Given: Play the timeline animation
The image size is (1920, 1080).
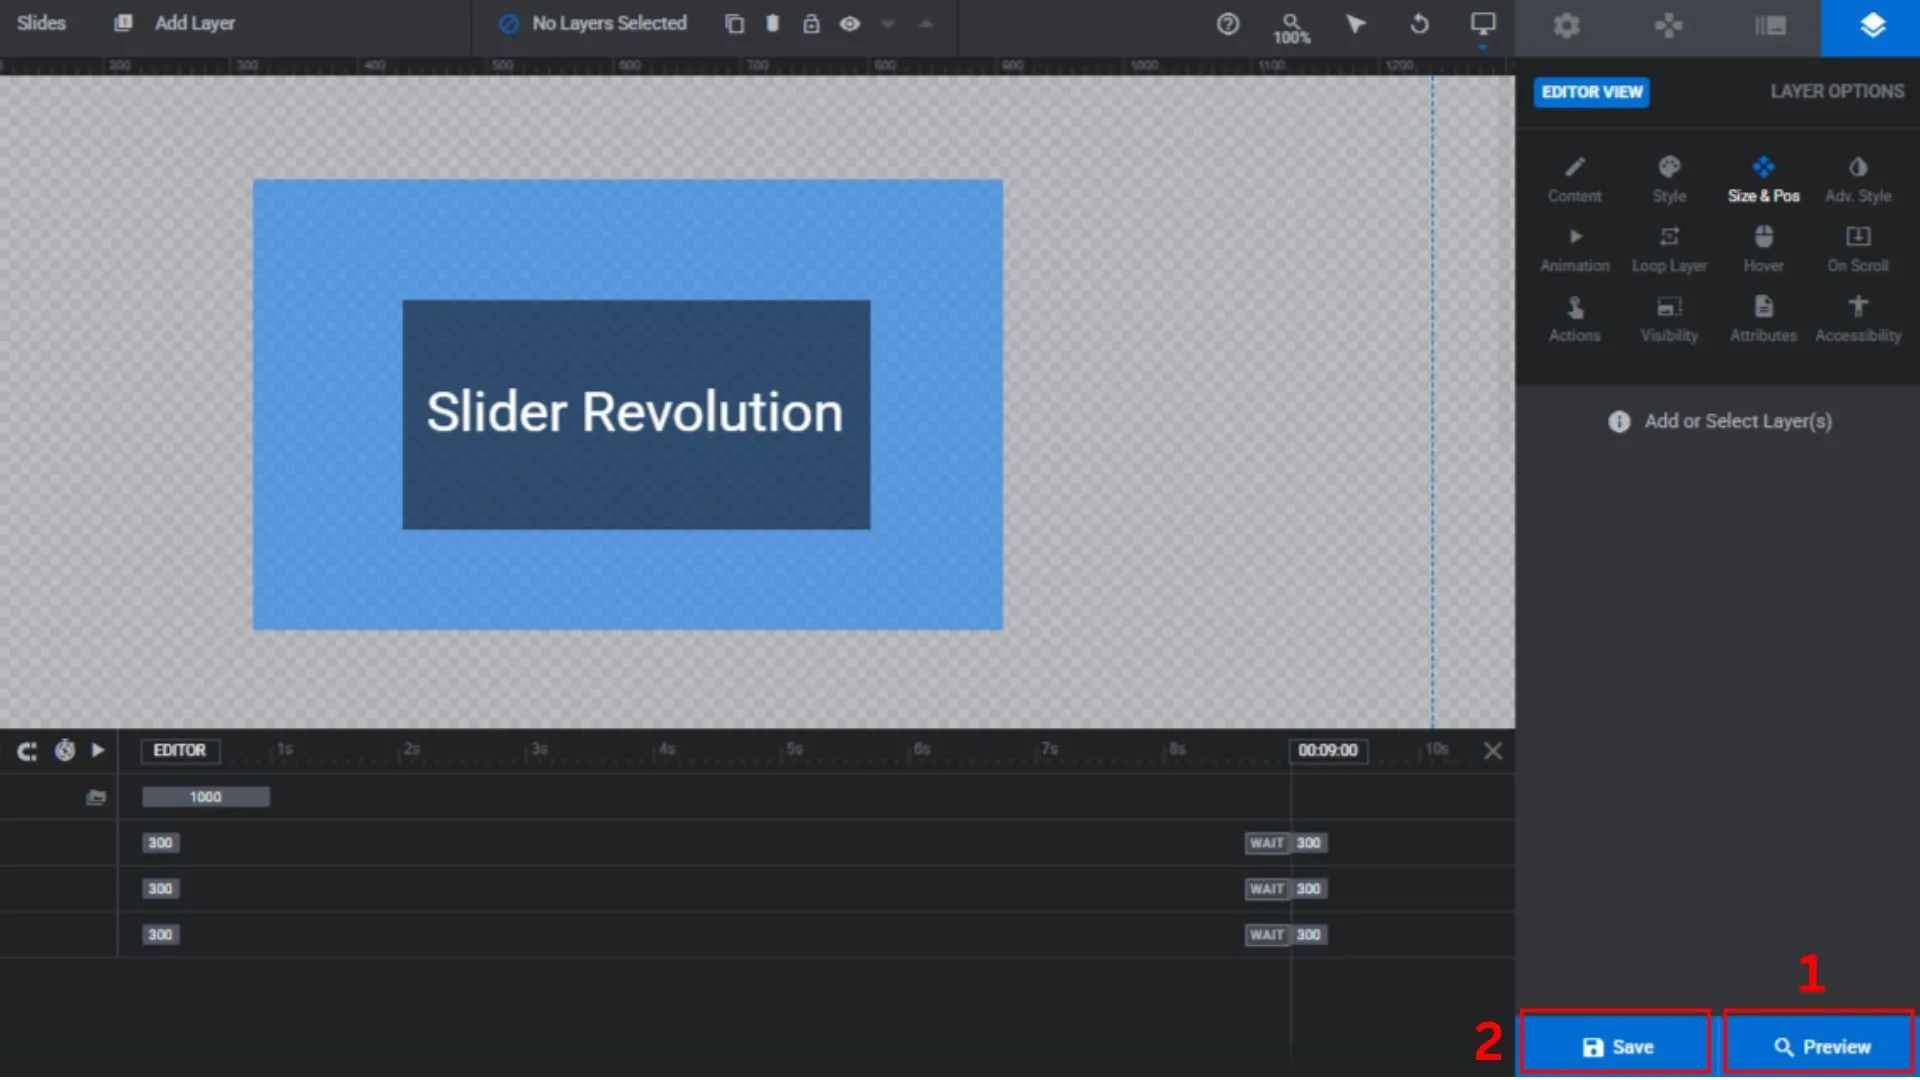Looking at the screenshot, I should tap(98, 750).
